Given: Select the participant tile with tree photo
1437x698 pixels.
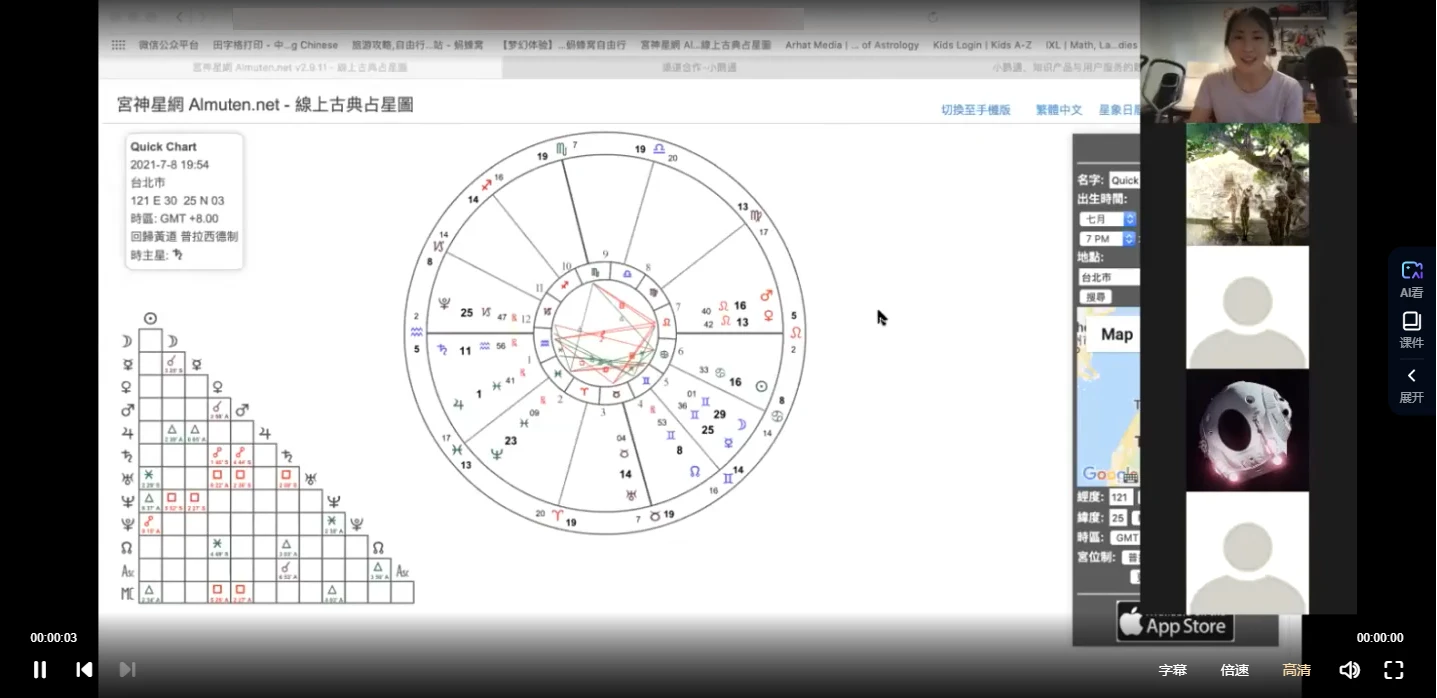Looking at the screenshot, I should click(1247, 184).
